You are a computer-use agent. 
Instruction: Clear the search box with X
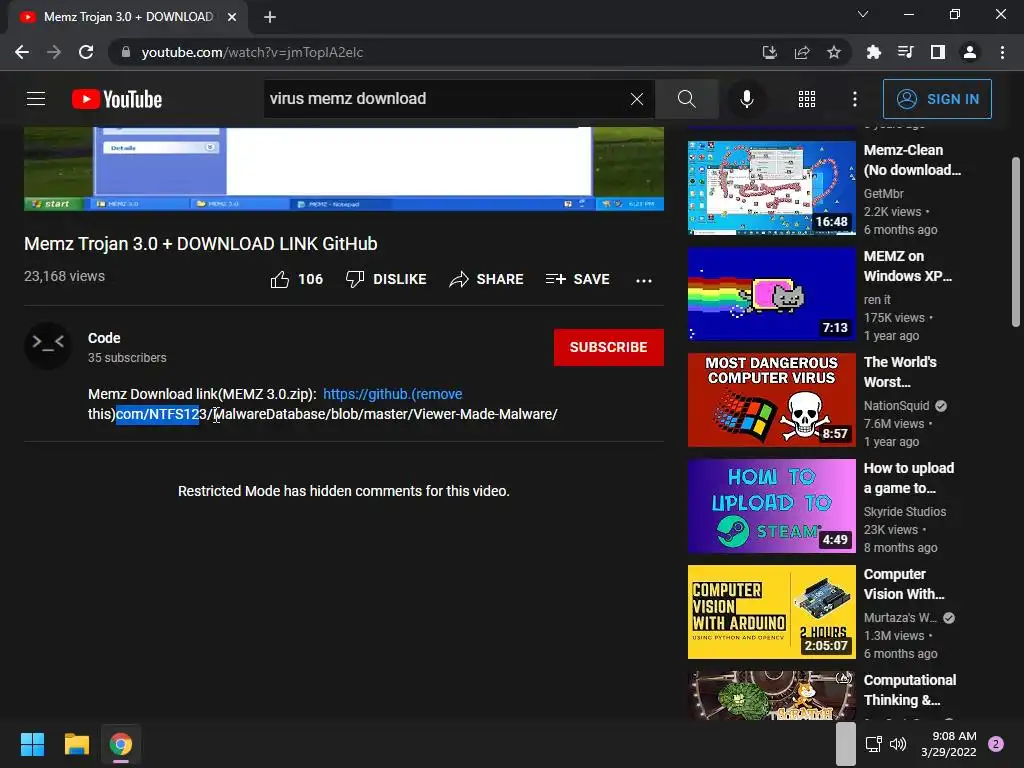pos(637,99)
